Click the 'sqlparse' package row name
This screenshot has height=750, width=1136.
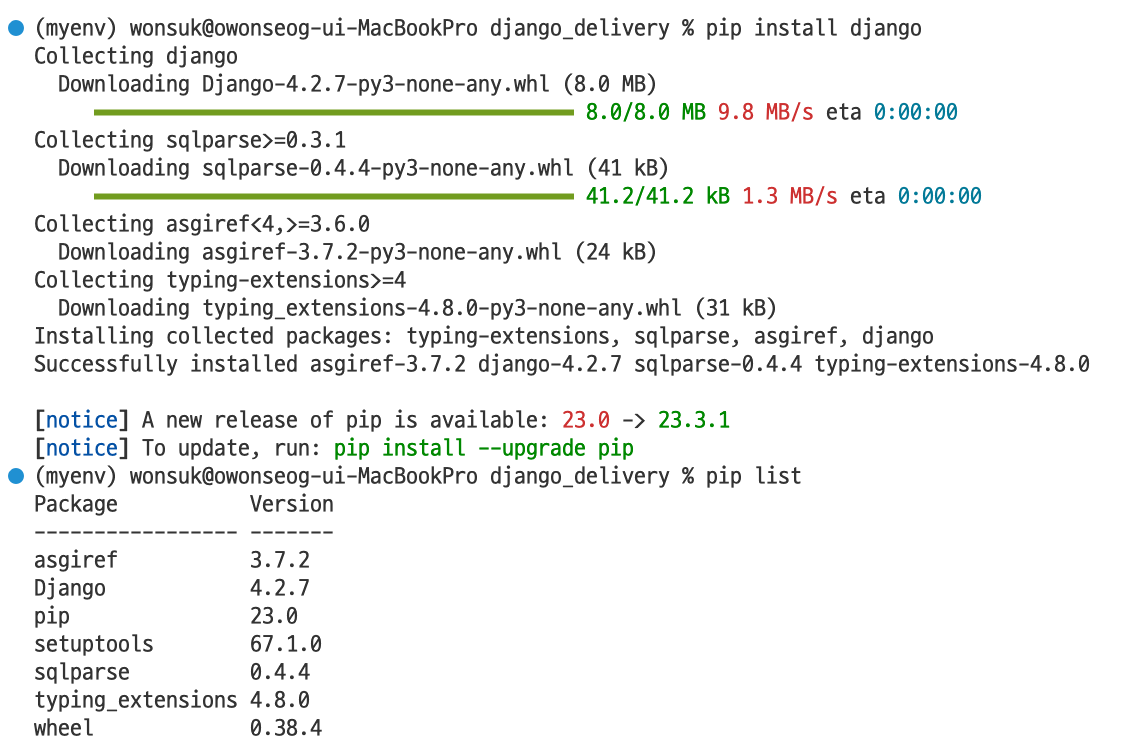(x=82, y=672)
